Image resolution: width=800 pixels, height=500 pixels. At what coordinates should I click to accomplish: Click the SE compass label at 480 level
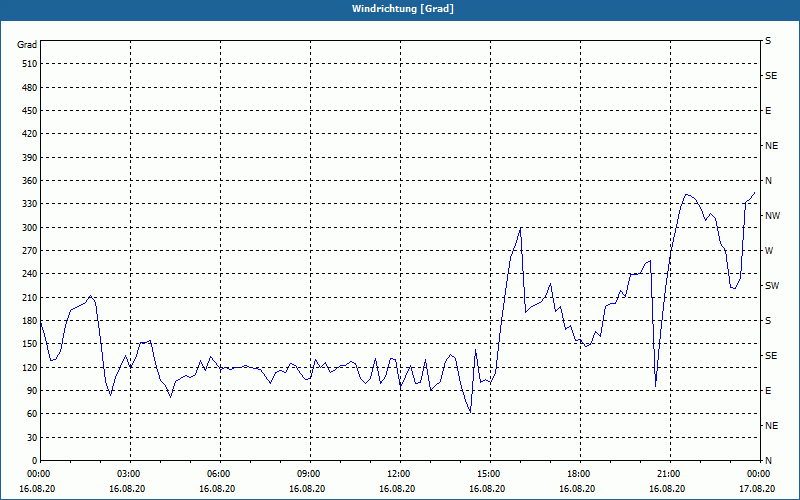coord(771,76)
